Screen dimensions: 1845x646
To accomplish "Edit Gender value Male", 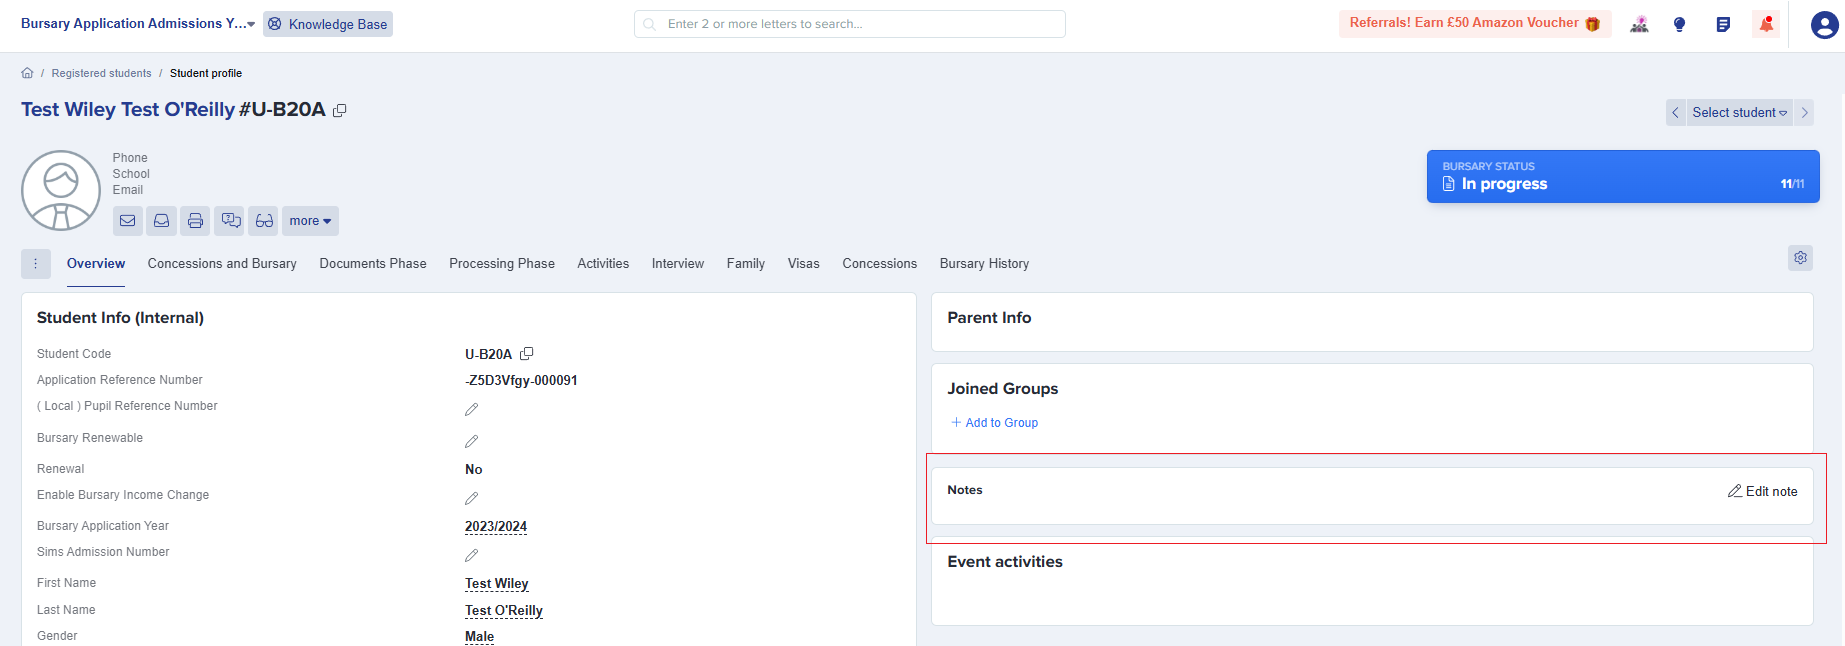I will pyautogui.click(x=480, y=636).
